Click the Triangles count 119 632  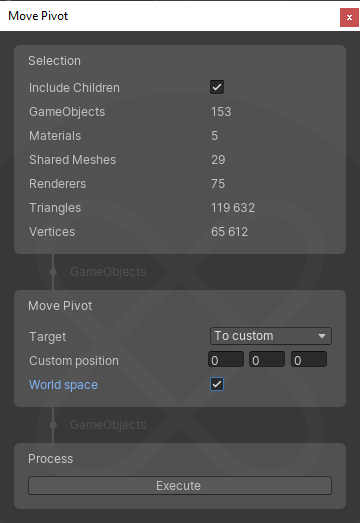[x=233, y=208]
